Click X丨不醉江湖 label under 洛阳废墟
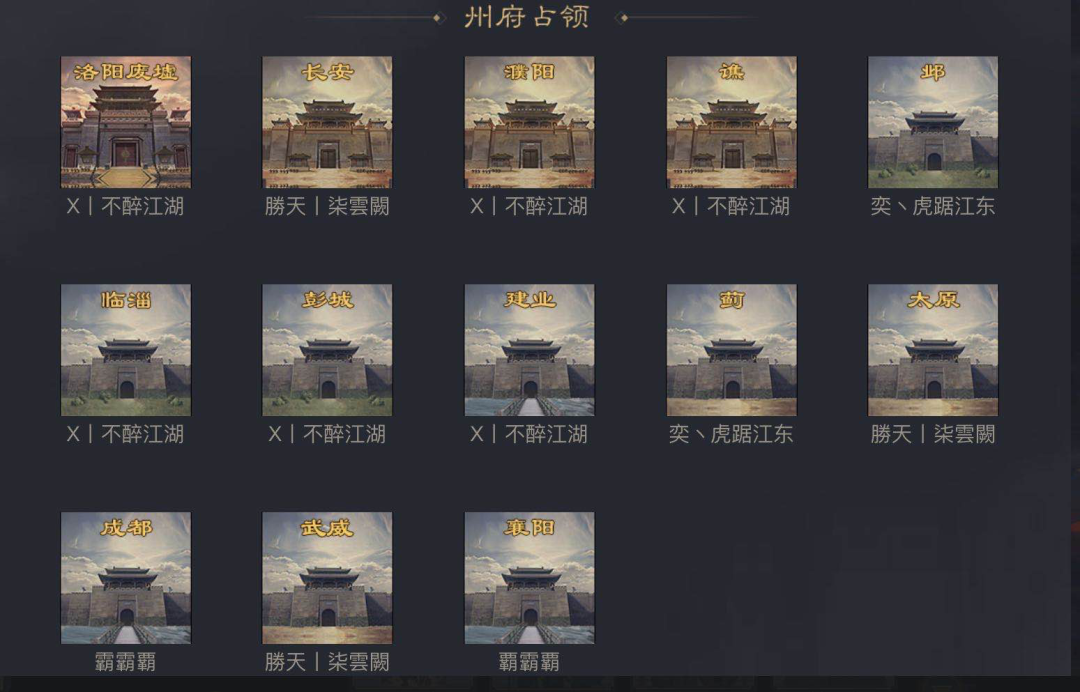 pyautogui.click(x=125, y=206)
